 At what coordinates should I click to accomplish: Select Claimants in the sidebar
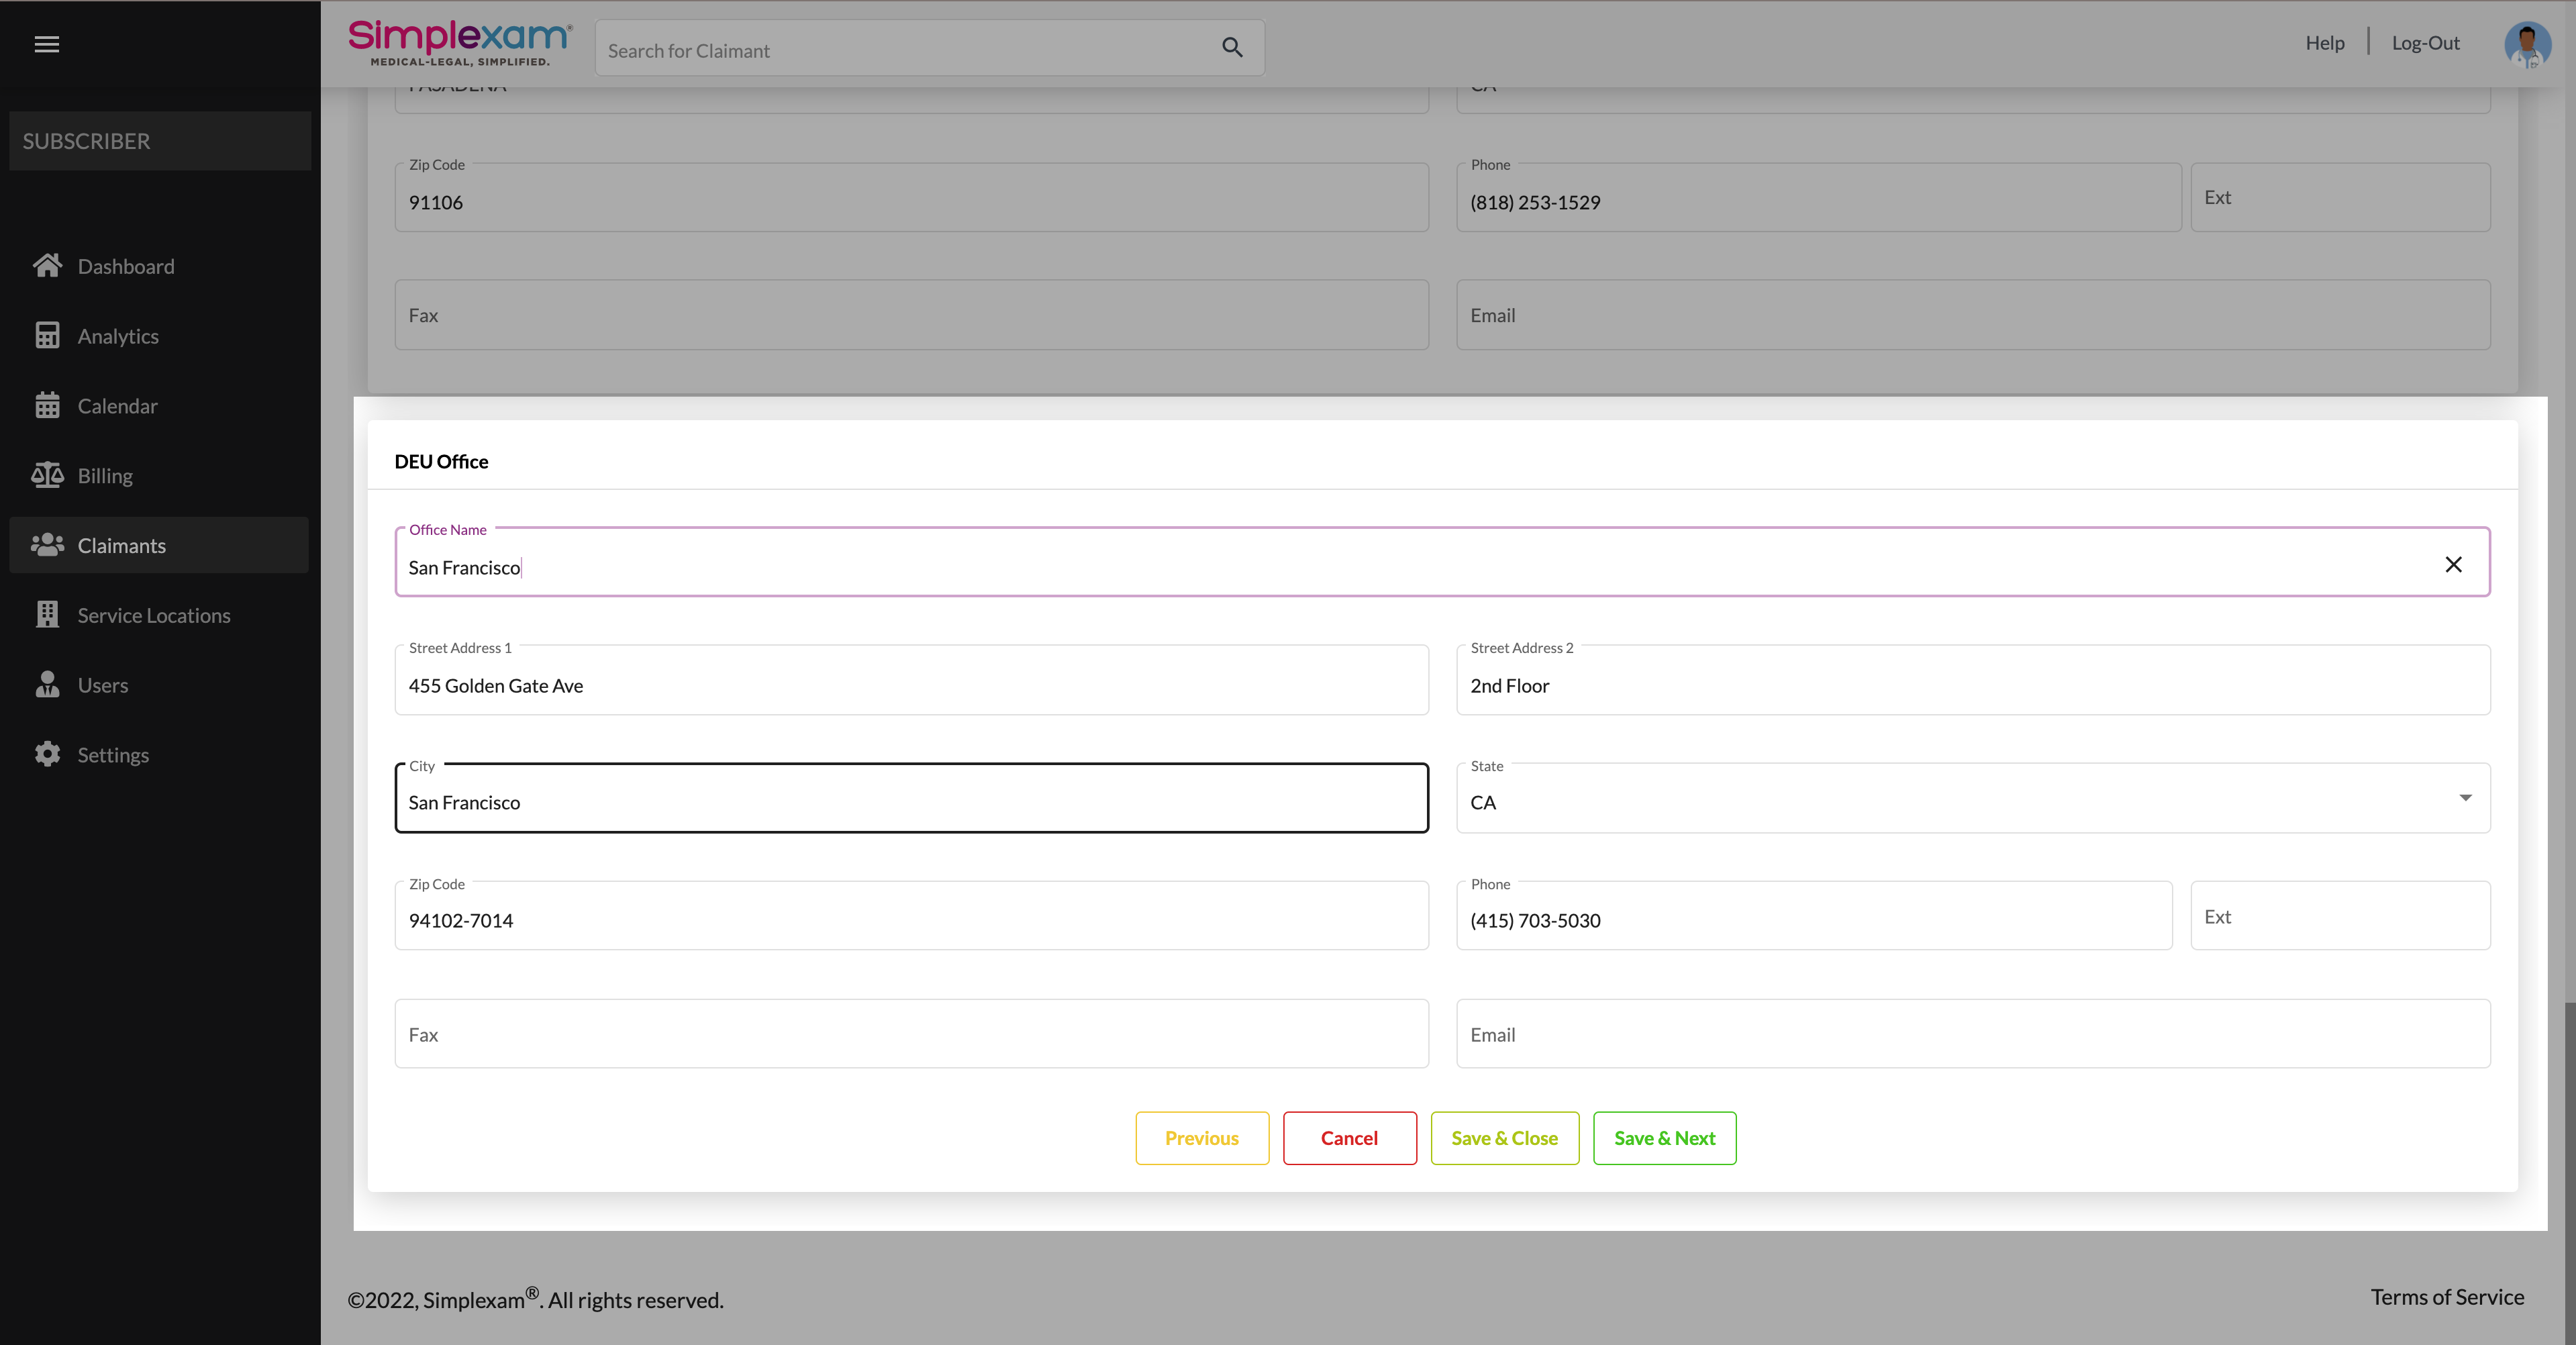click(x=121, y=545)
